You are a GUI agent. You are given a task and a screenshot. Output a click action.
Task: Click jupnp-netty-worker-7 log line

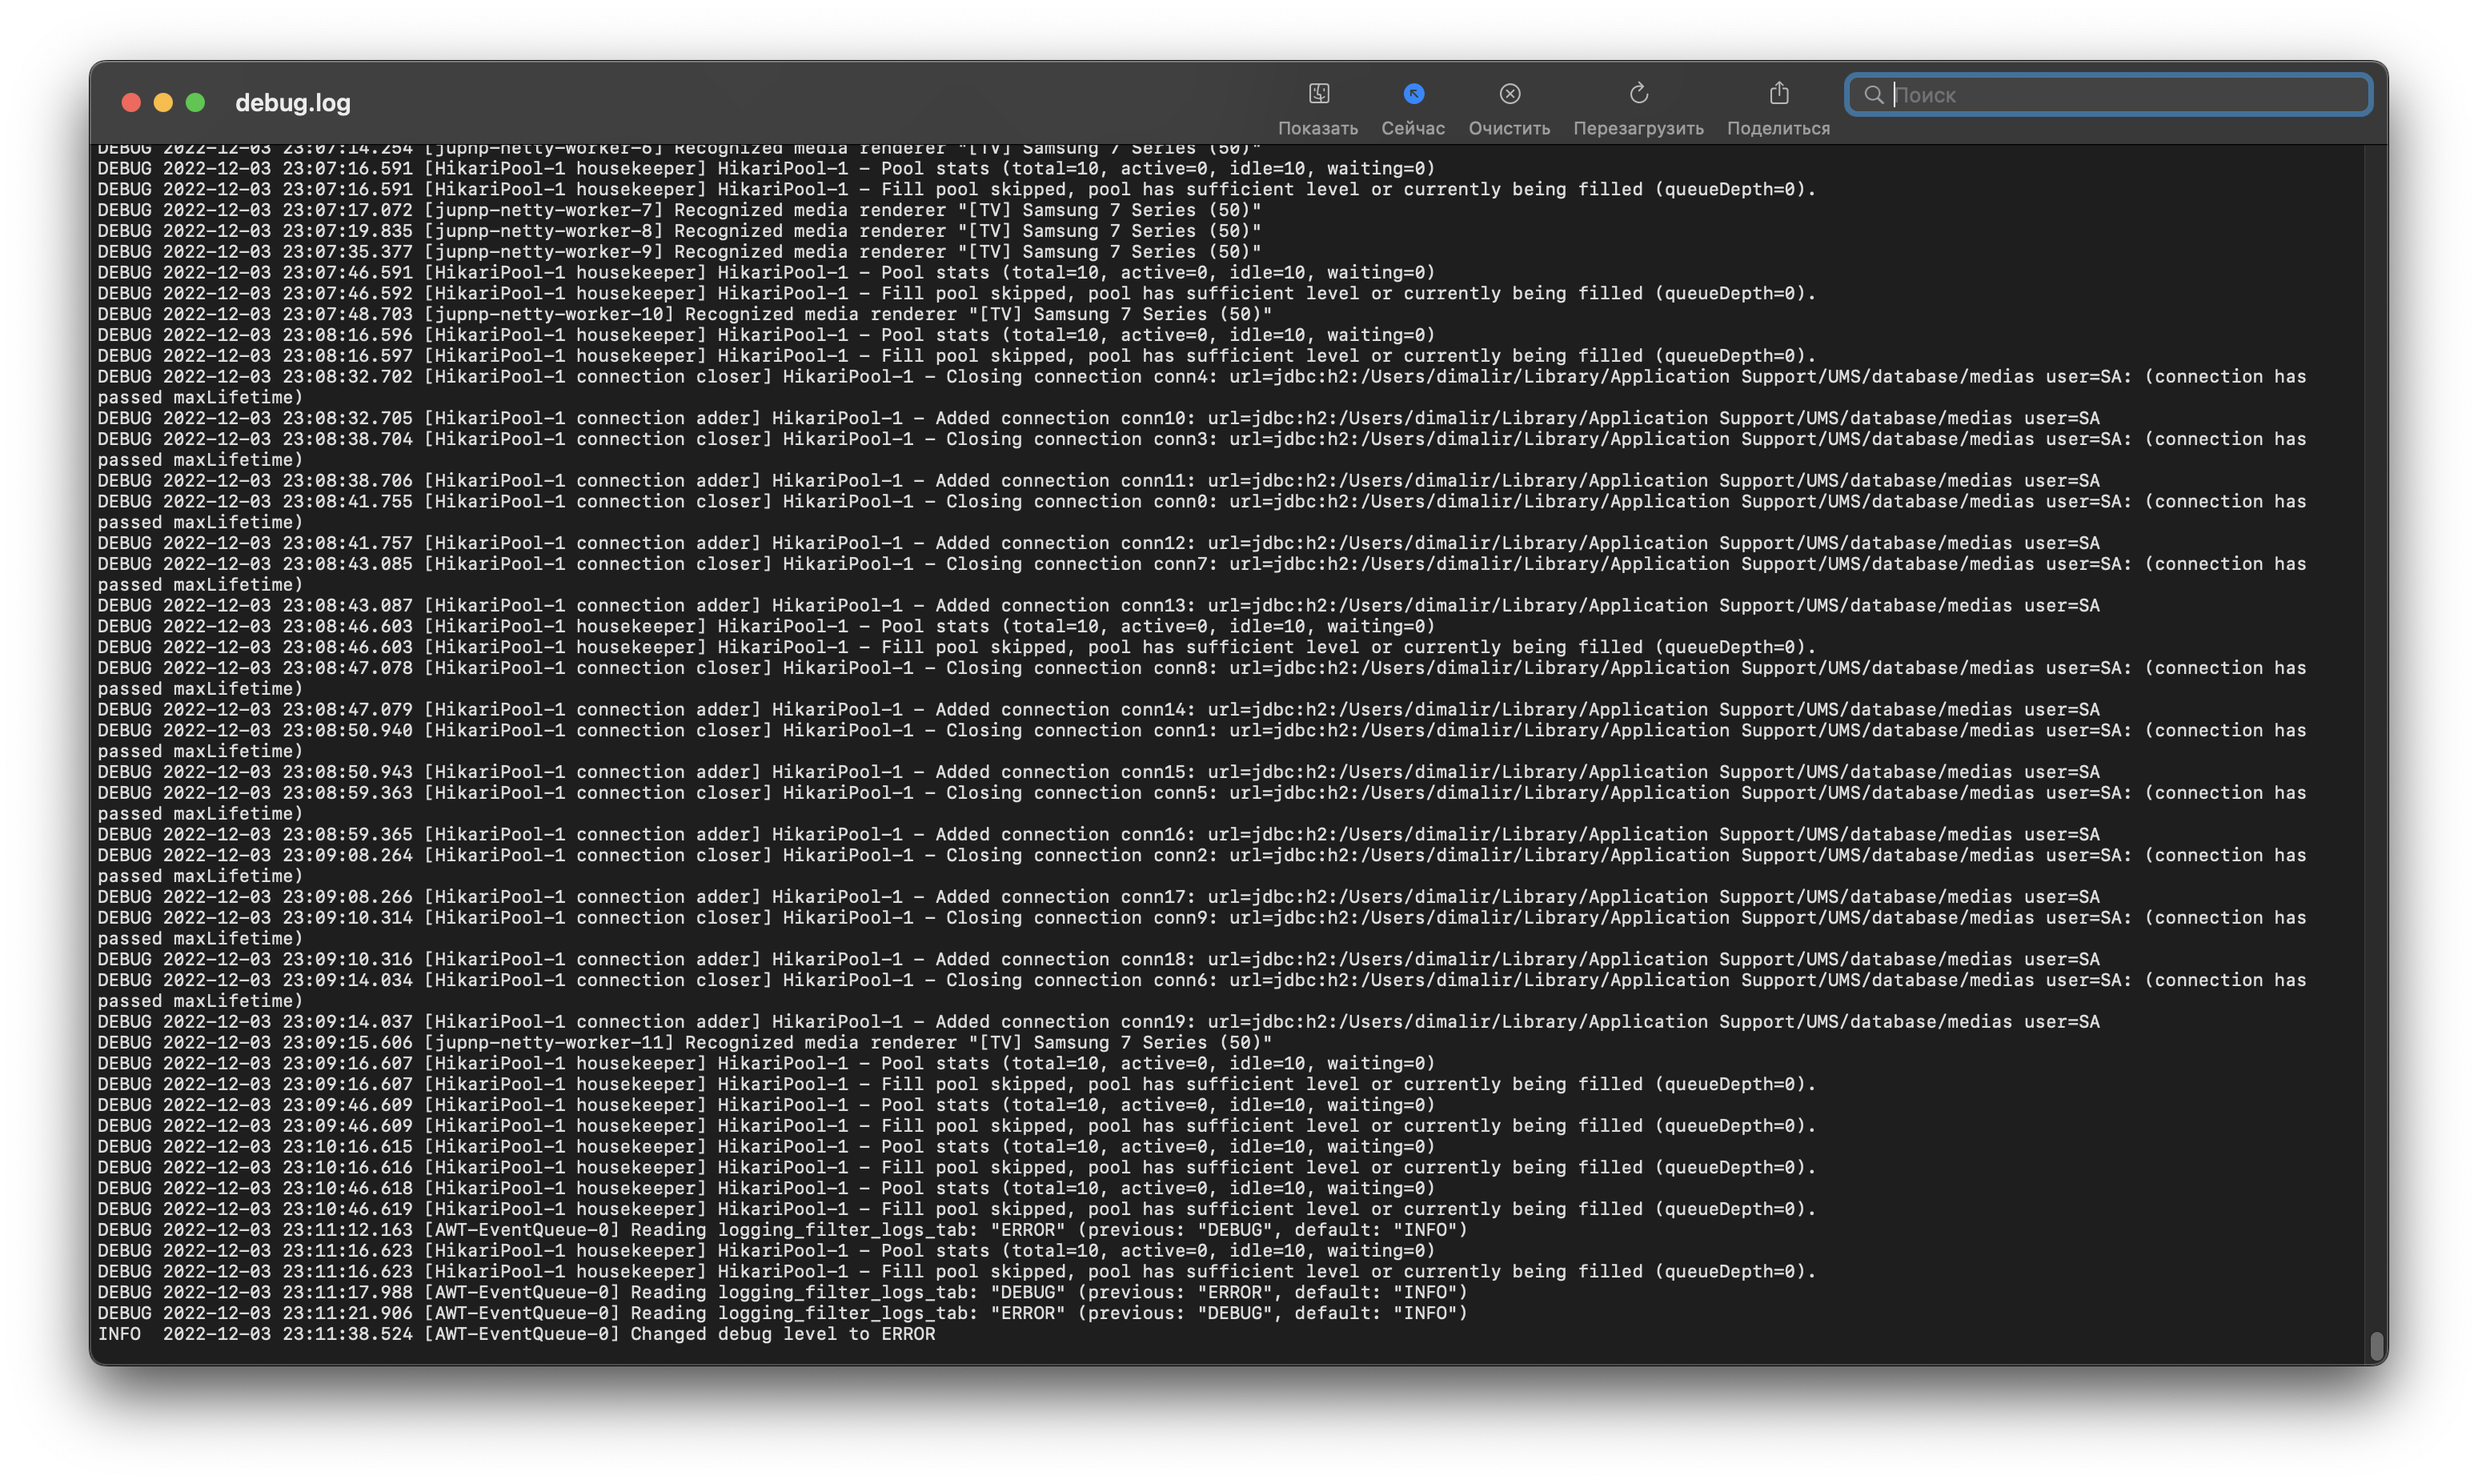coord(679,210)
